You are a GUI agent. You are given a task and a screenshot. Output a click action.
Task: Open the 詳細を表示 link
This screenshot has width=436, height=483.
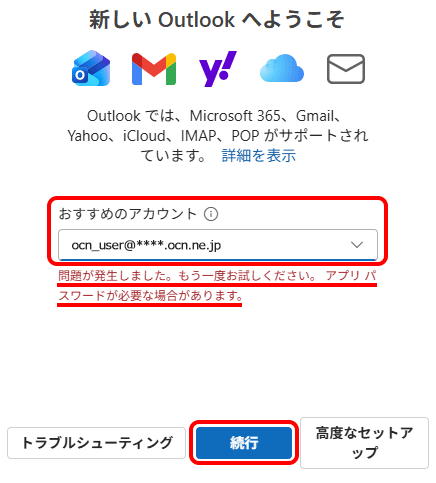click(259, 156)
